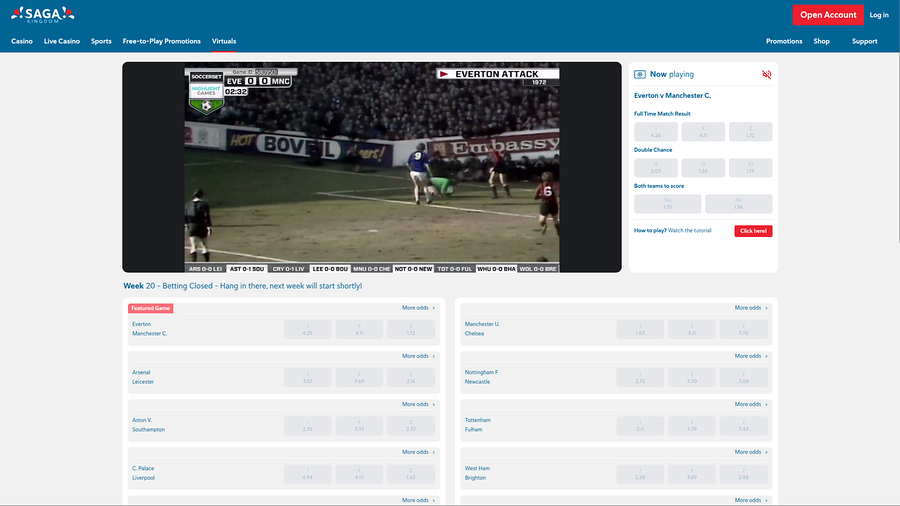Image resolution: width=900 pixels, height=506 pixels.
Task: Select Yes for Both teams to score
Action: point(667,204)
